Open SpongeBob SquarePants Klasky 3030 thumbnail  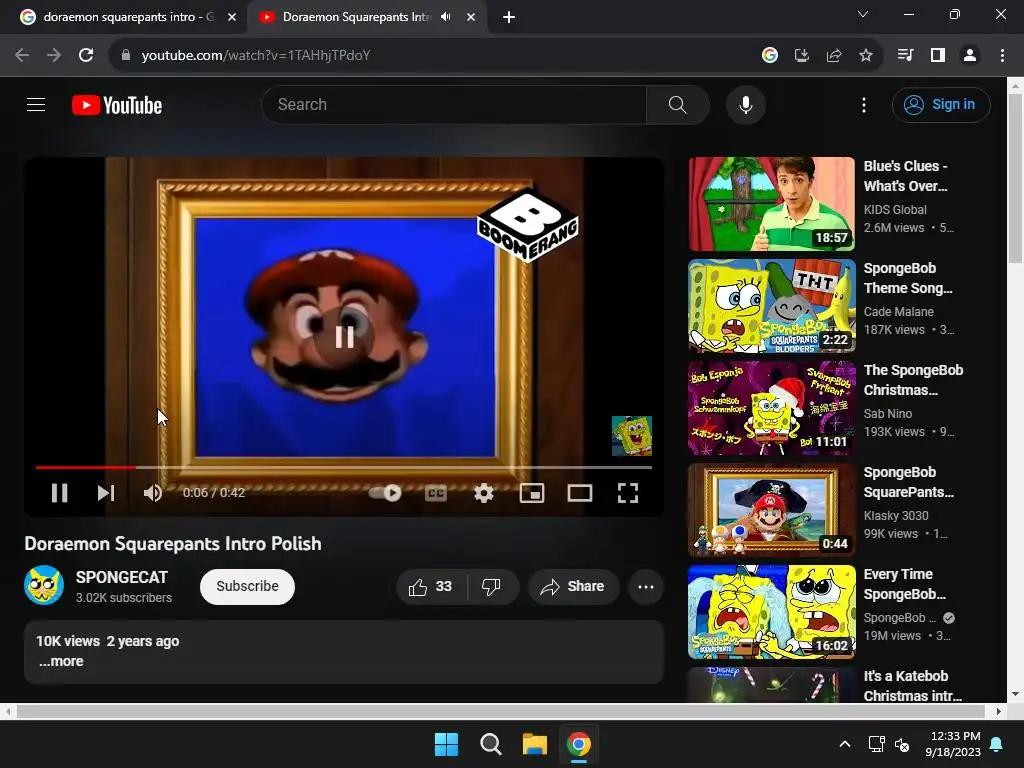pos(771,509)
